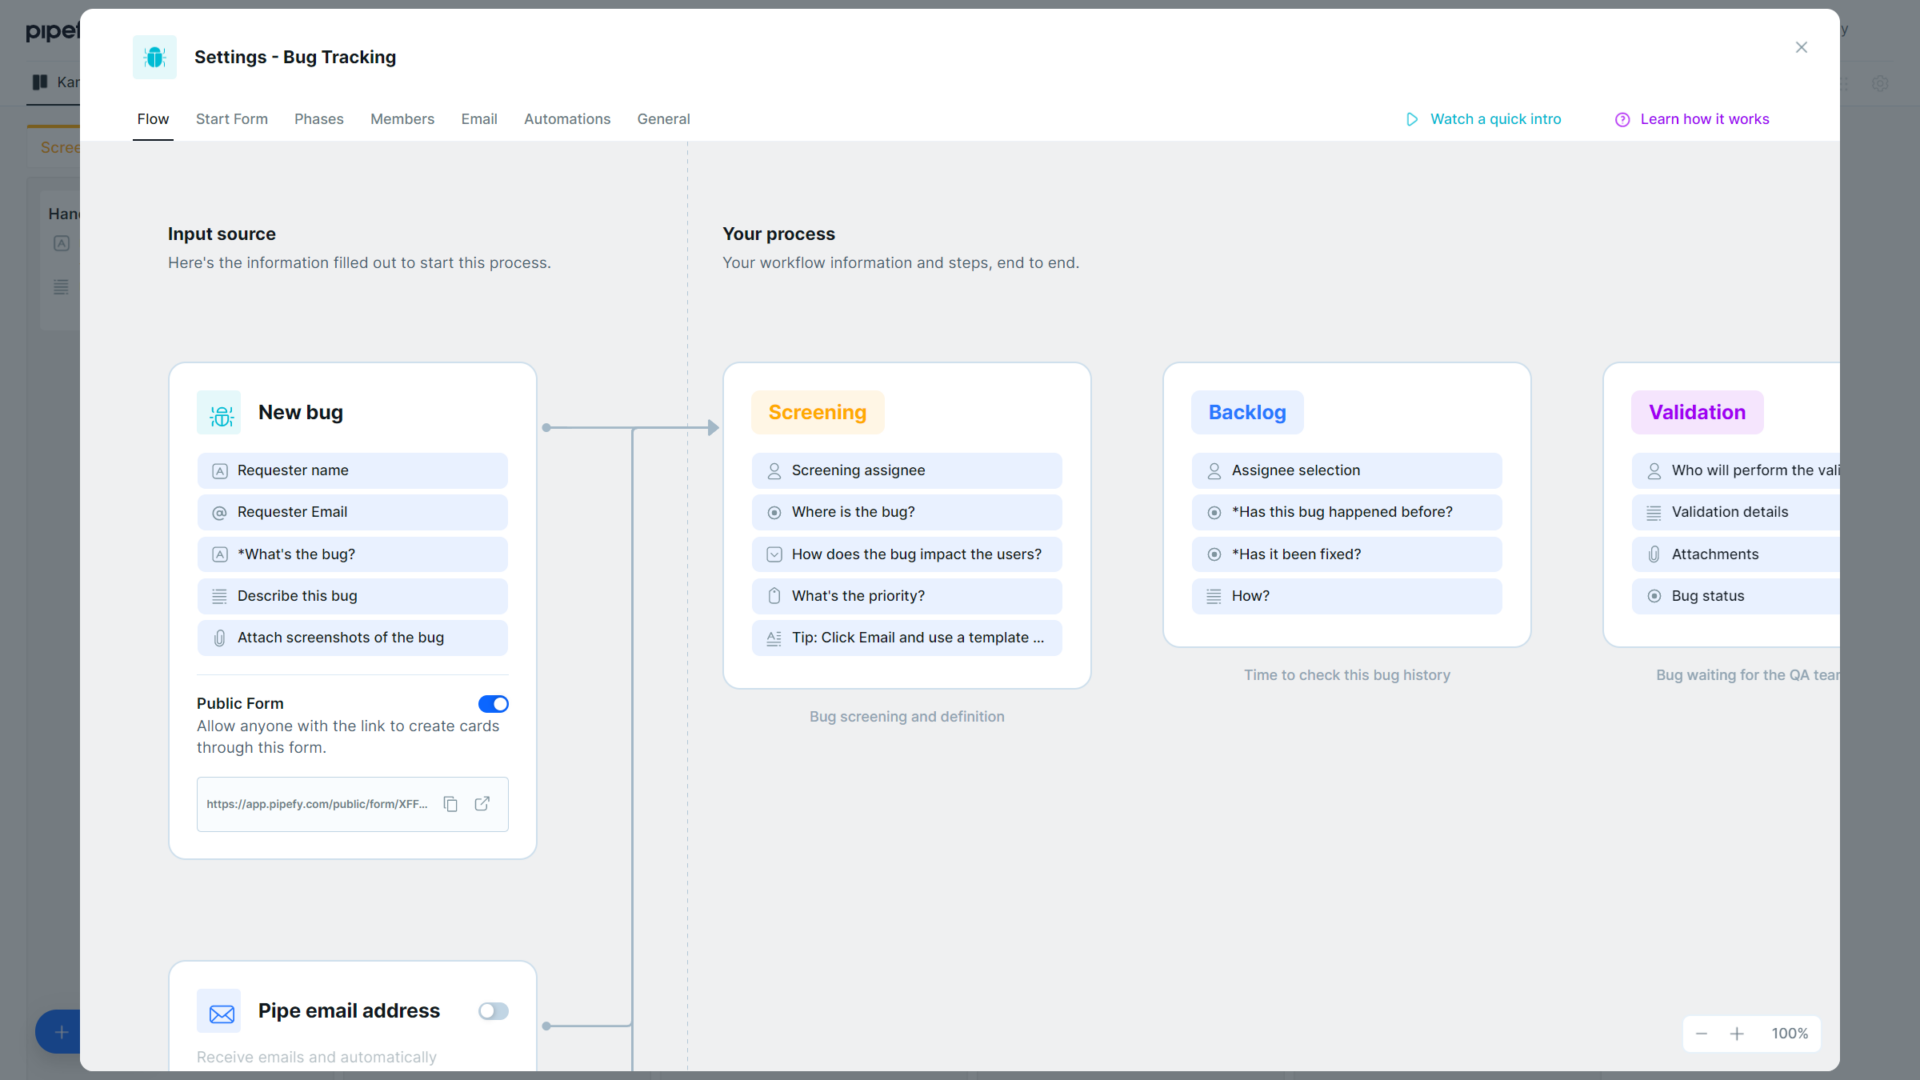The width and height of the screenshot is (1920, 1080).
Task: Switch to the Start Form tab
Action: [x=232, y=119]
